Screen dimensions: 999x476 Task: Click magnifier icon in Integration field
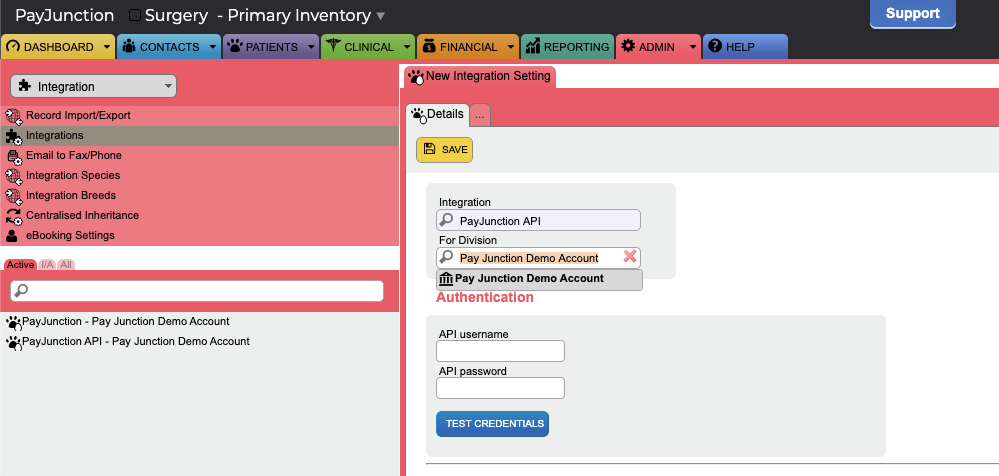[447, 220]
